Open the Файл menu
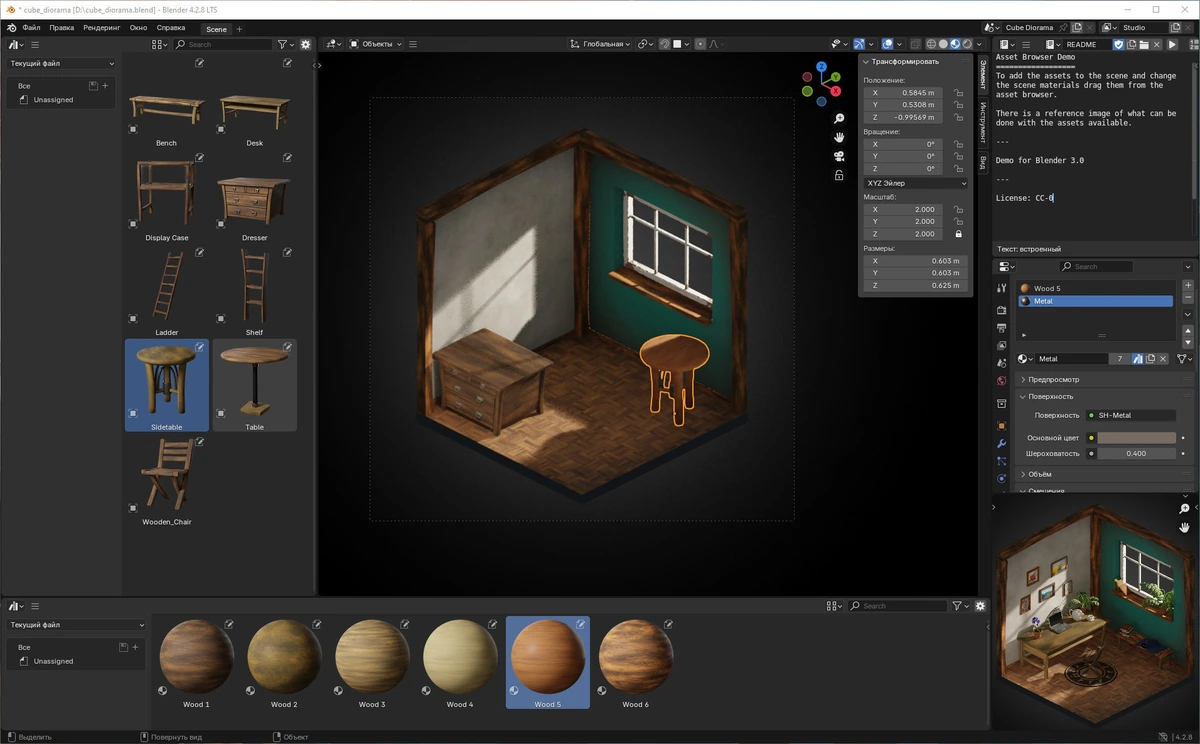The height and width of the screenshot is (744, 1200). (31, 28)
